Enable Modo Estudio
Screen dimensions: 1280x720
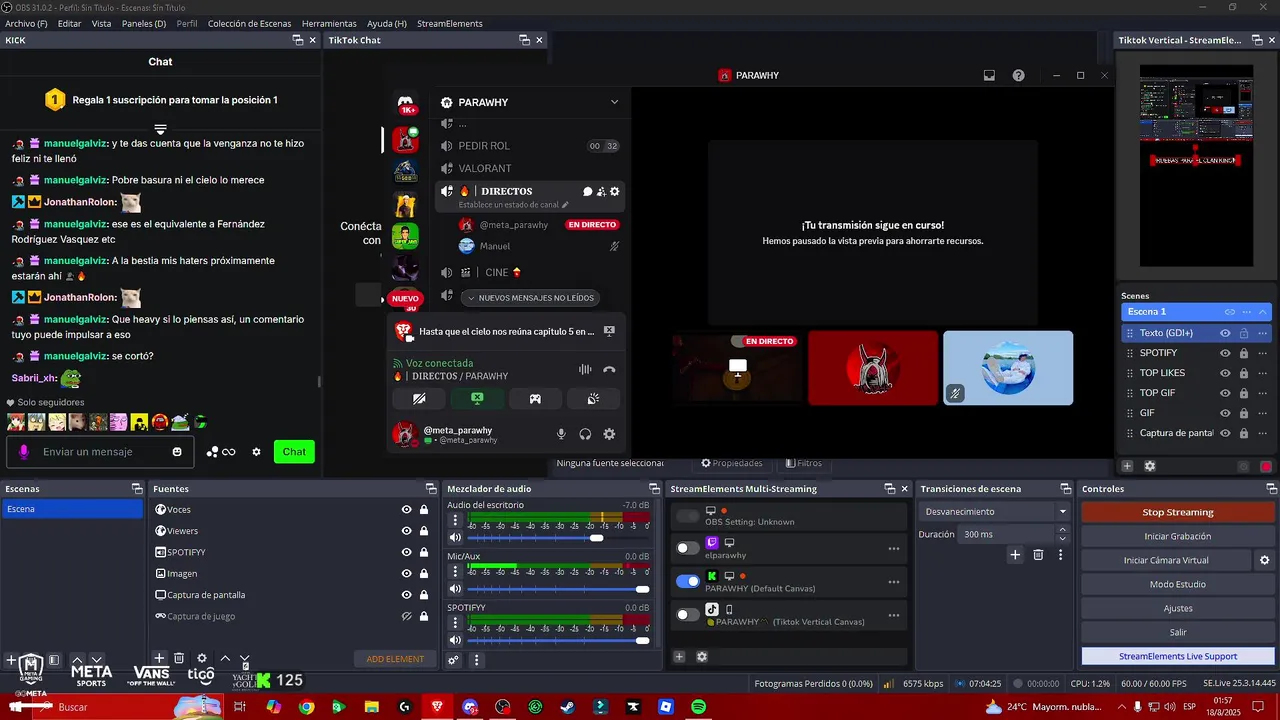[1178, 584]
